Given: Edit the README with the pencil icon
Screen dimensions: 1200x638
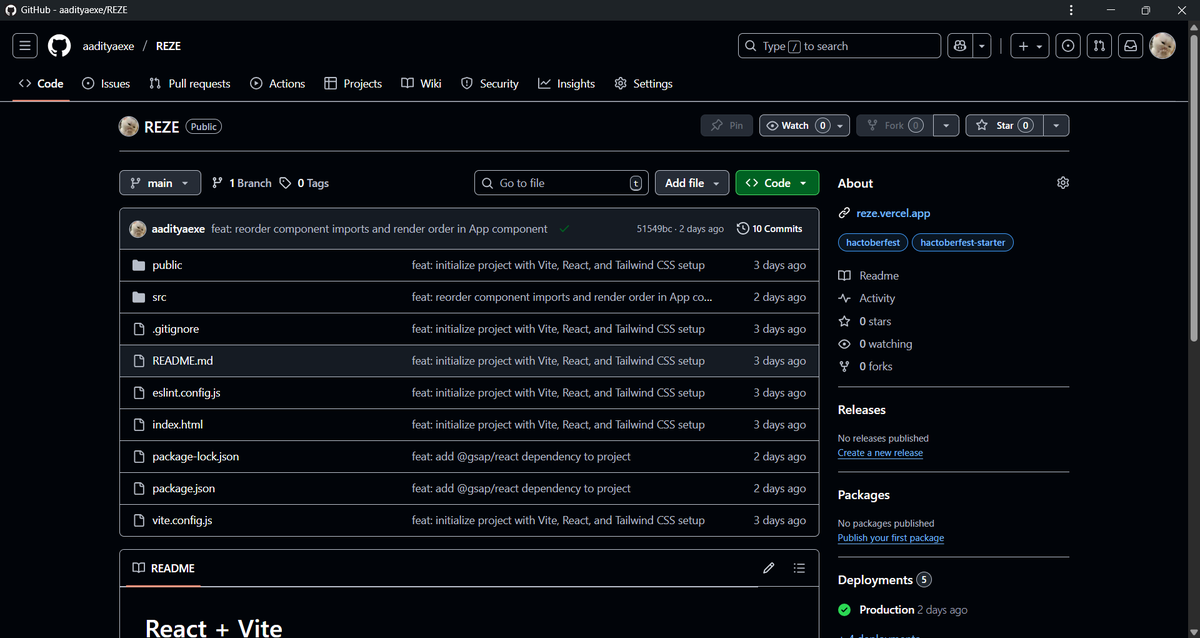Looking at the screenshot, I should (x=768, y=568).
